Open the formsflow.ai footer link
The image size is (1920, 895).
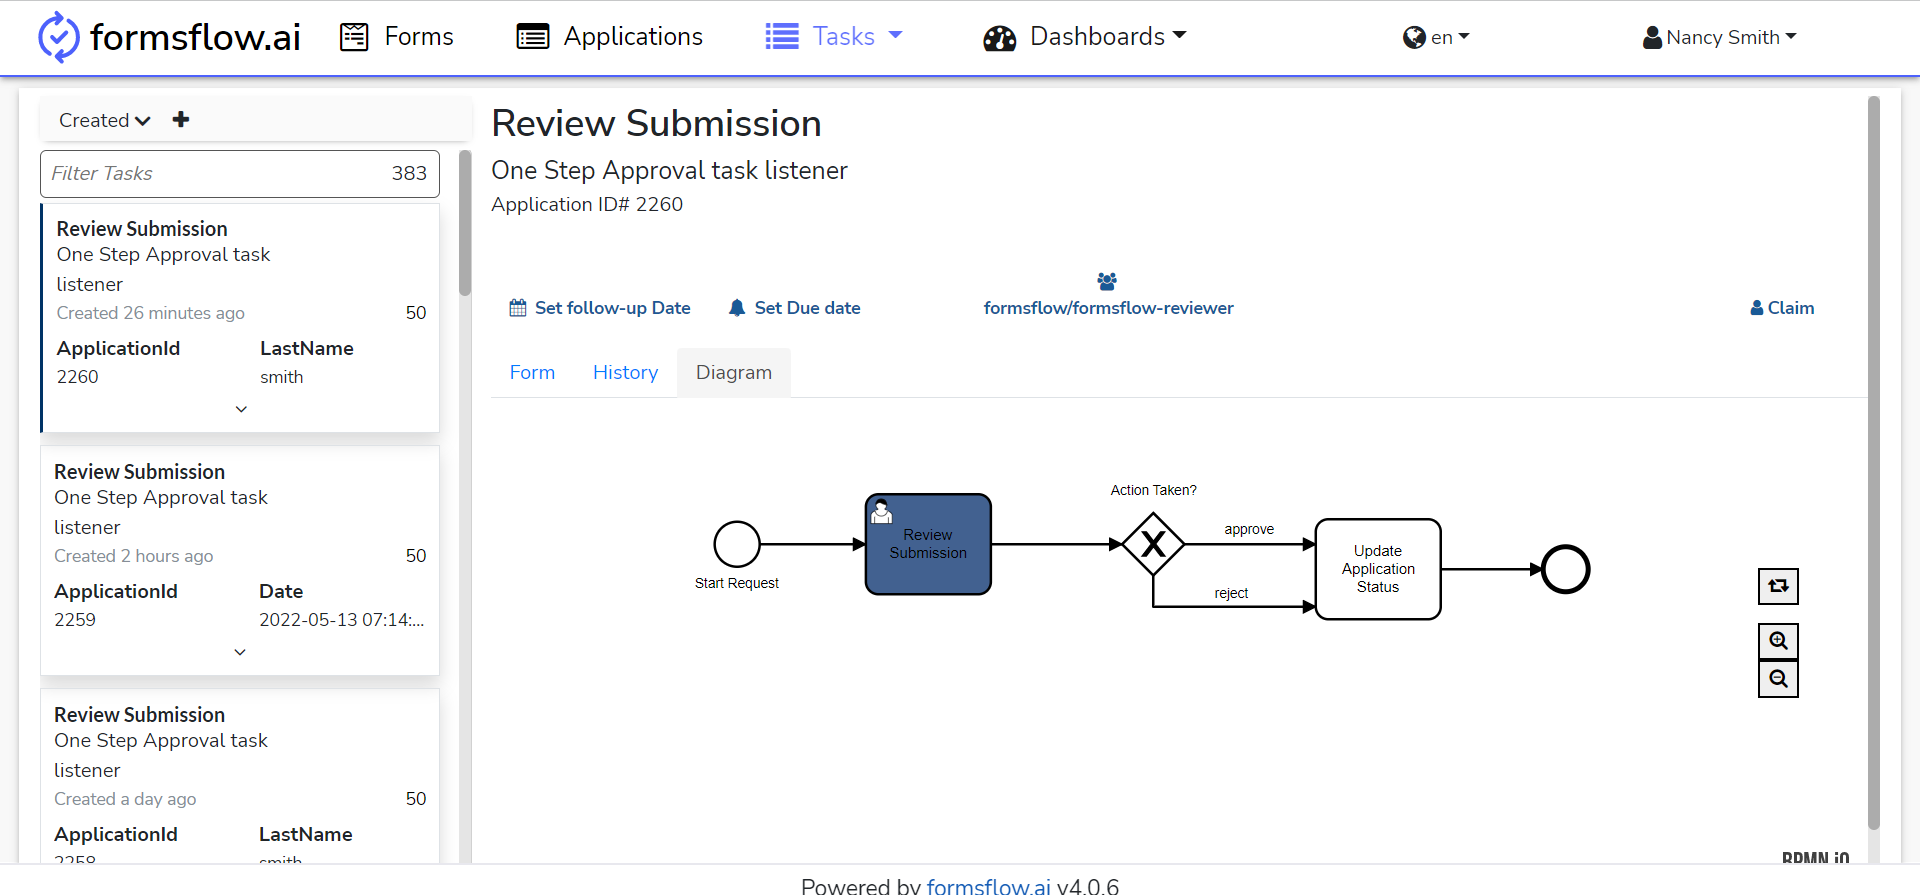click(988, 886)
